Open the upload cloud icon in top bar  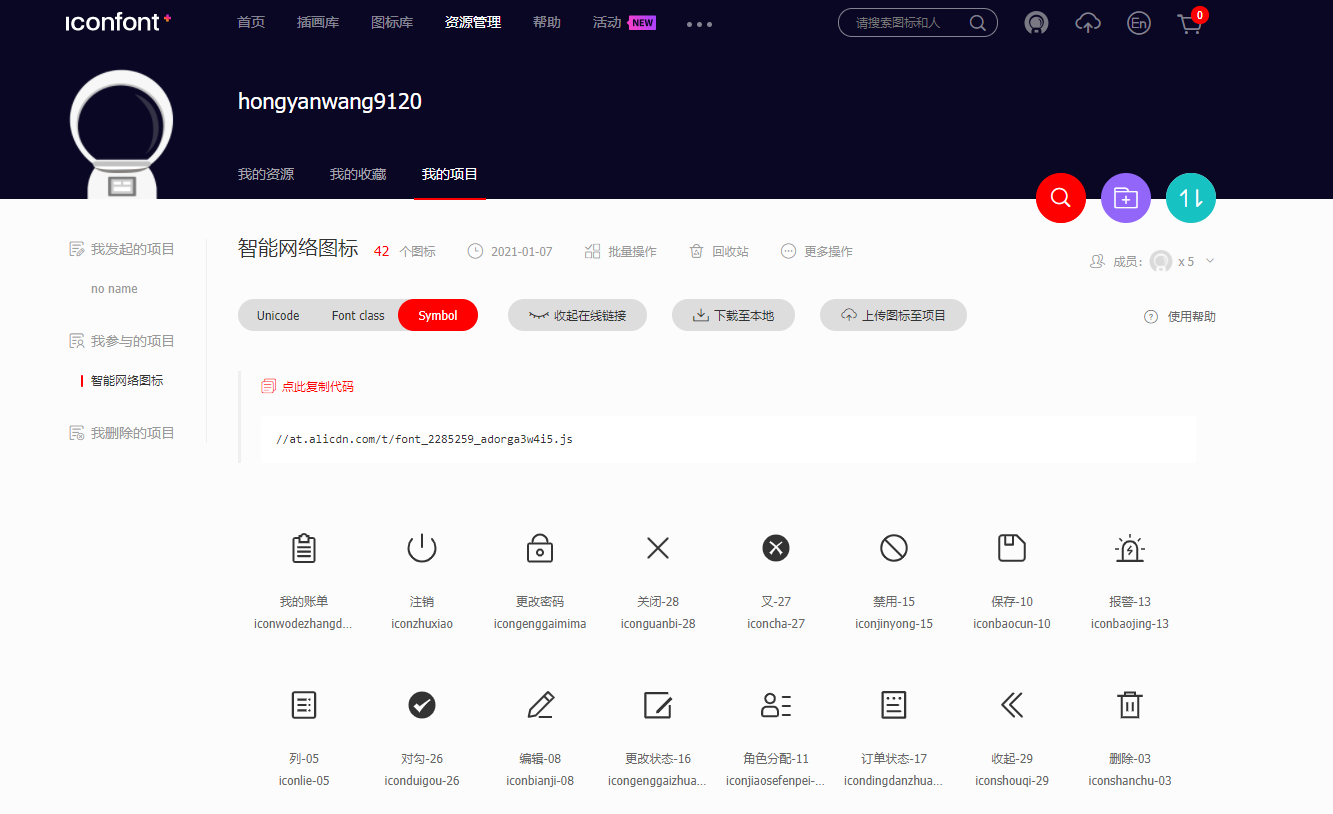pos(1088,22)
